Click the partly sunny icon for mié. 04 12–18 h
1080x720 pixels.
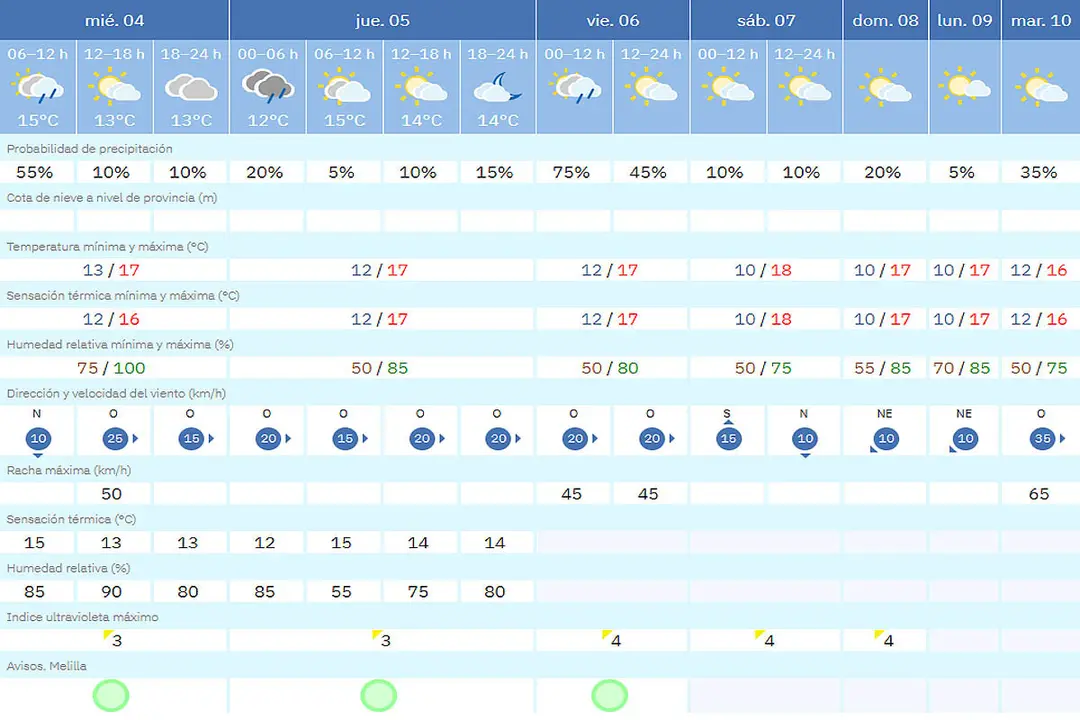coord(114,88)
